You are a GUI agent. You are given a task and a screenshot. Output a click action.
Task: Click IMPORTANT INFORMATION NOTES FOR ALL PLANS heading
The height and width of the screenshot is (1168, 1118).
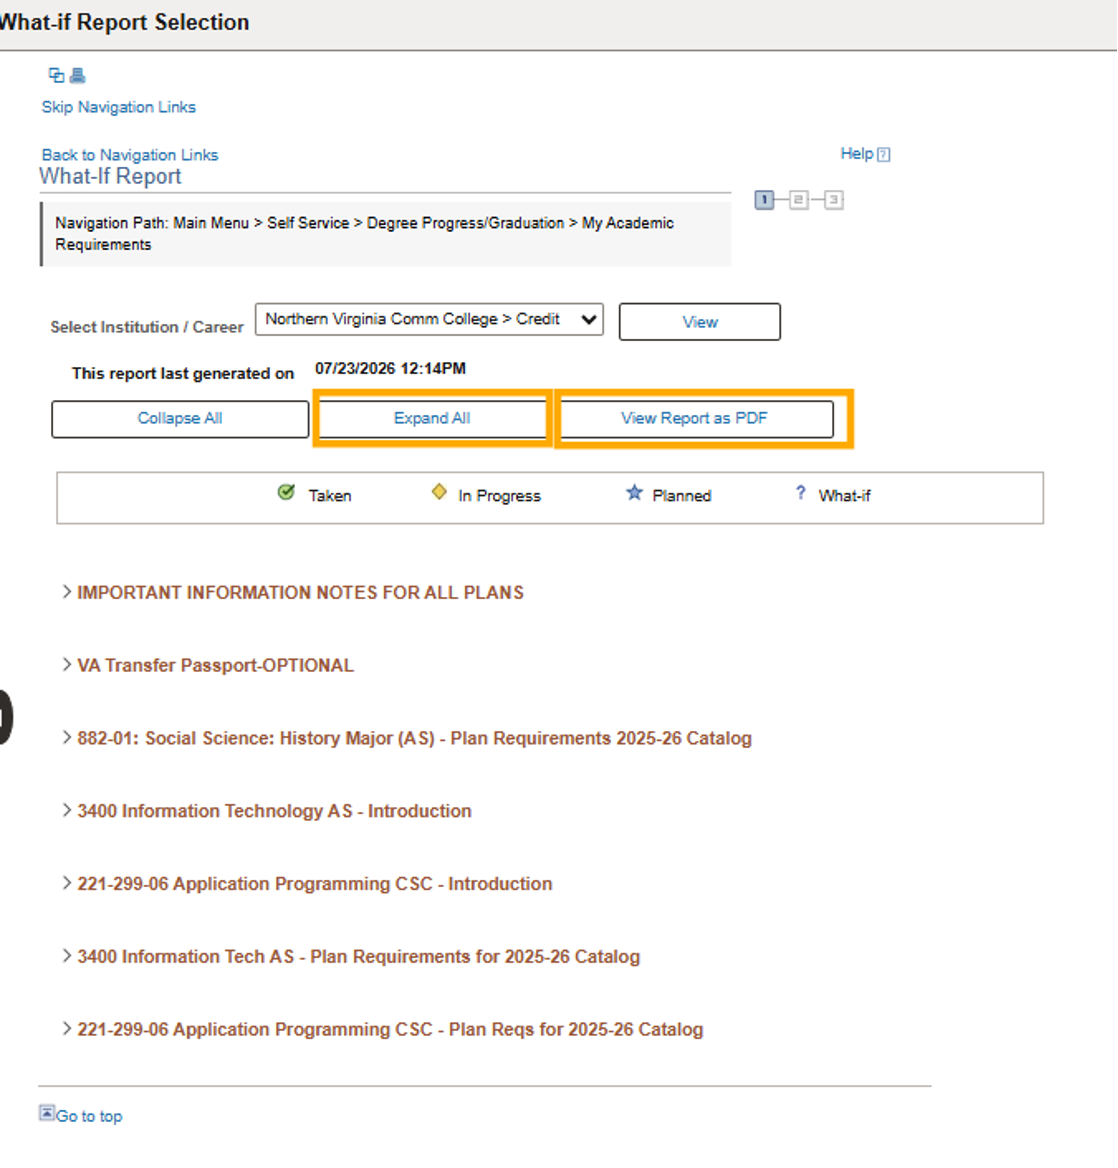300,593
